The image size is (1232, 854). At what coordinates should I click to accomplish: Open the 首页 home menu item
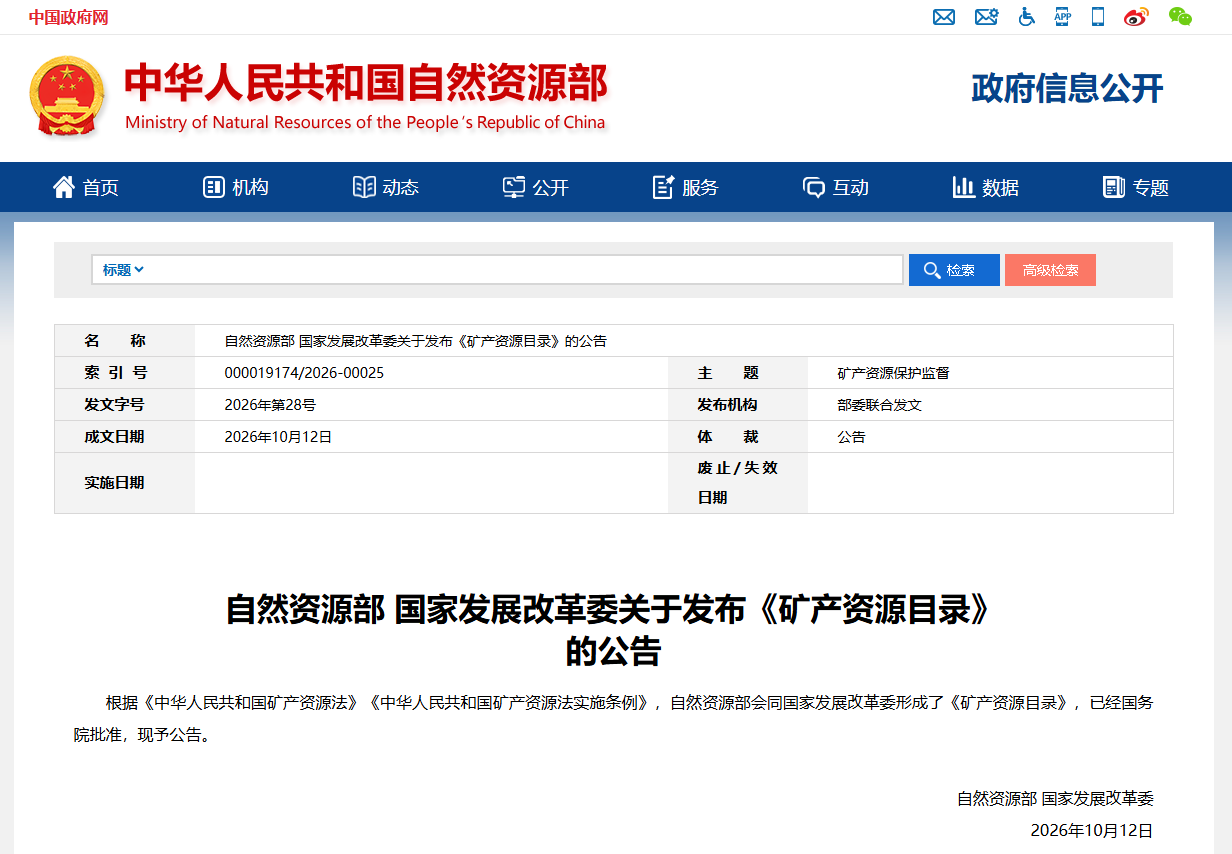point(86,187)
